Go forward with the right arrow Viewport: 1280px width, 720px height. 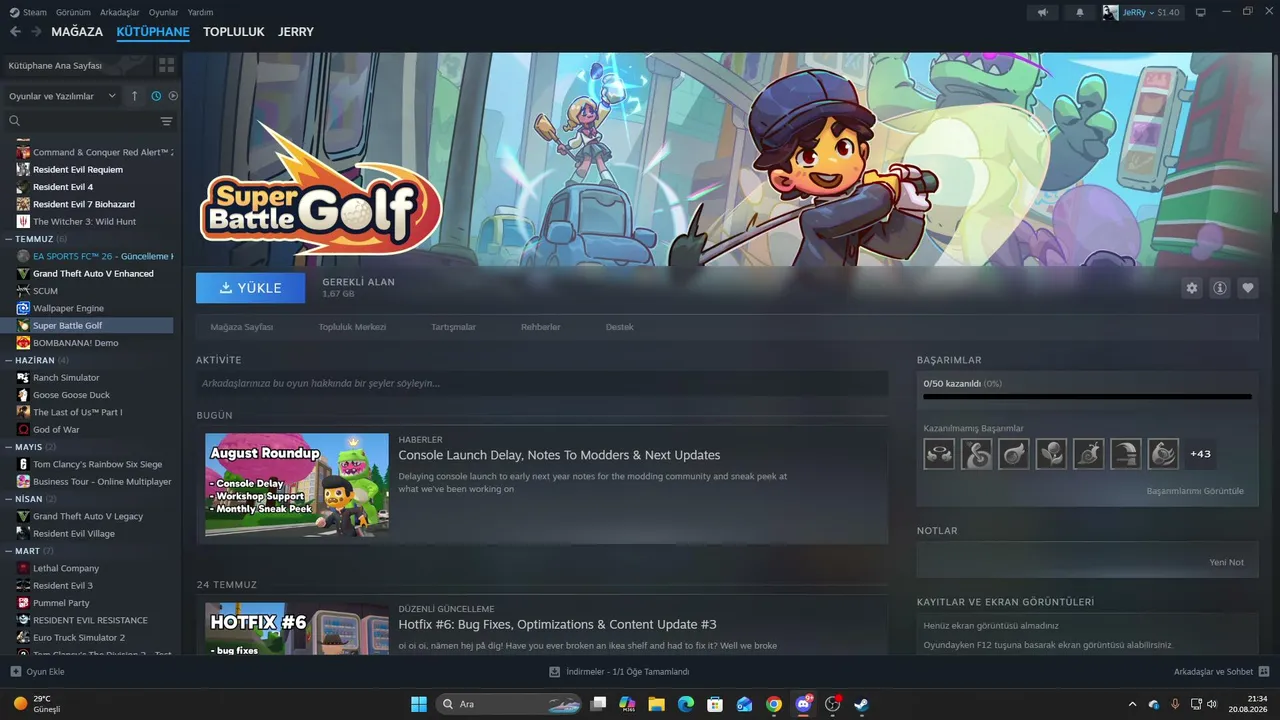click(36, 32)
